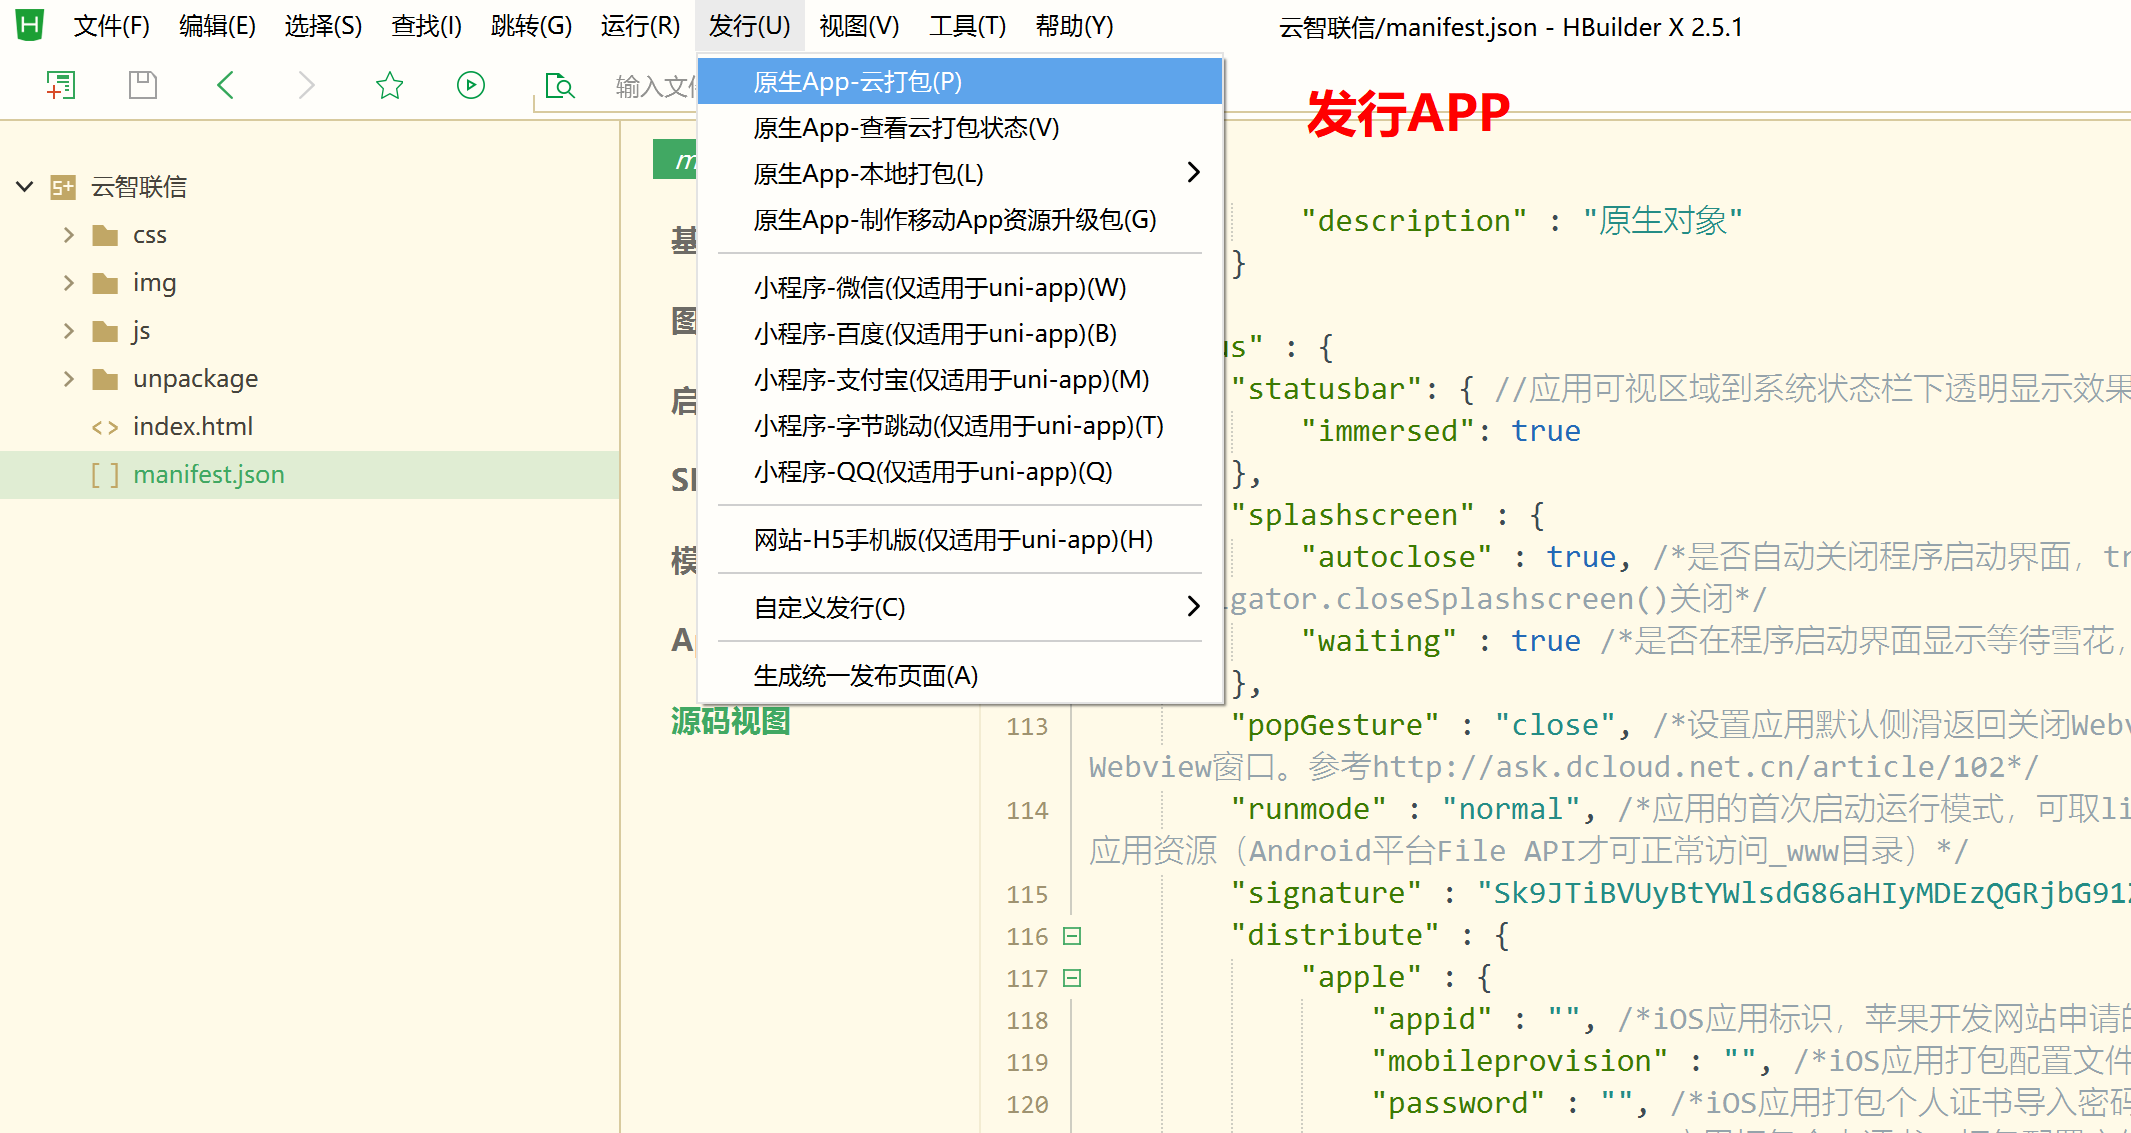Open index.html in the project tree
The image size is (2131, 1133).
click(192, 427)
